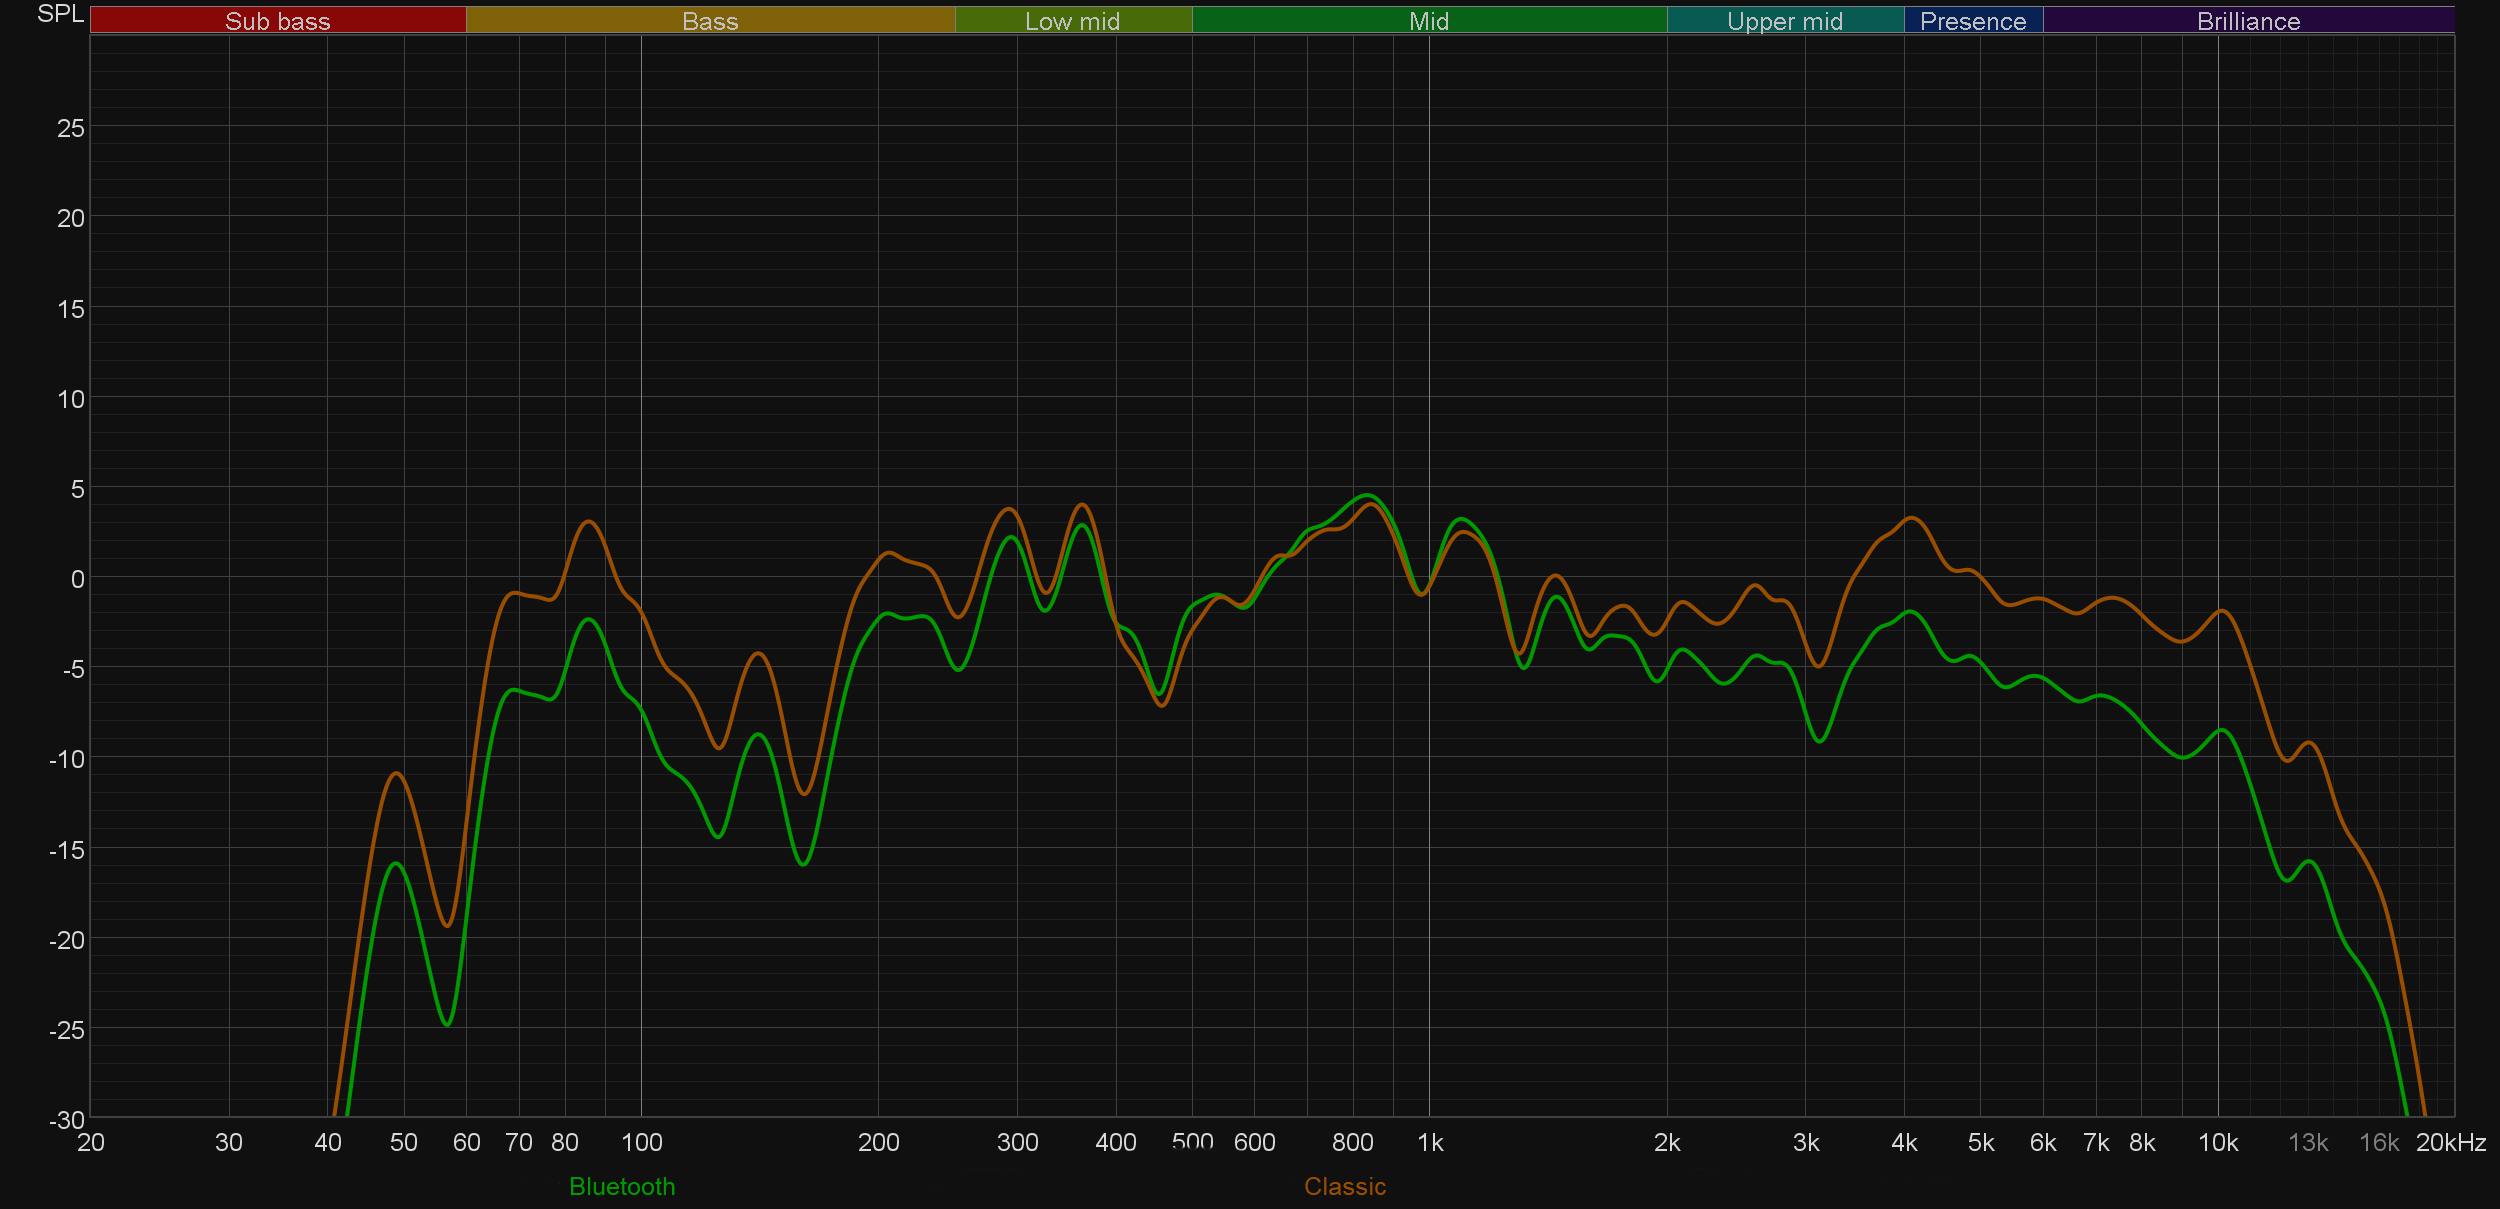The image size is (2500, 1209).
Task: Click the 20kHz frequency axis label
Action: pos(2450,1142)
